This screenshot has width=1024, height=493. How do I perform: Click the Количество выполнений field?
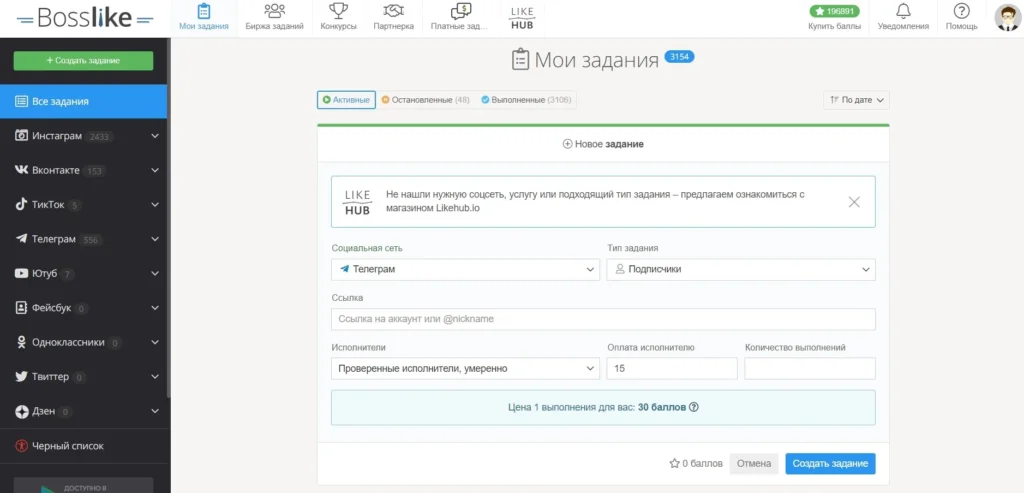point(810,368)
